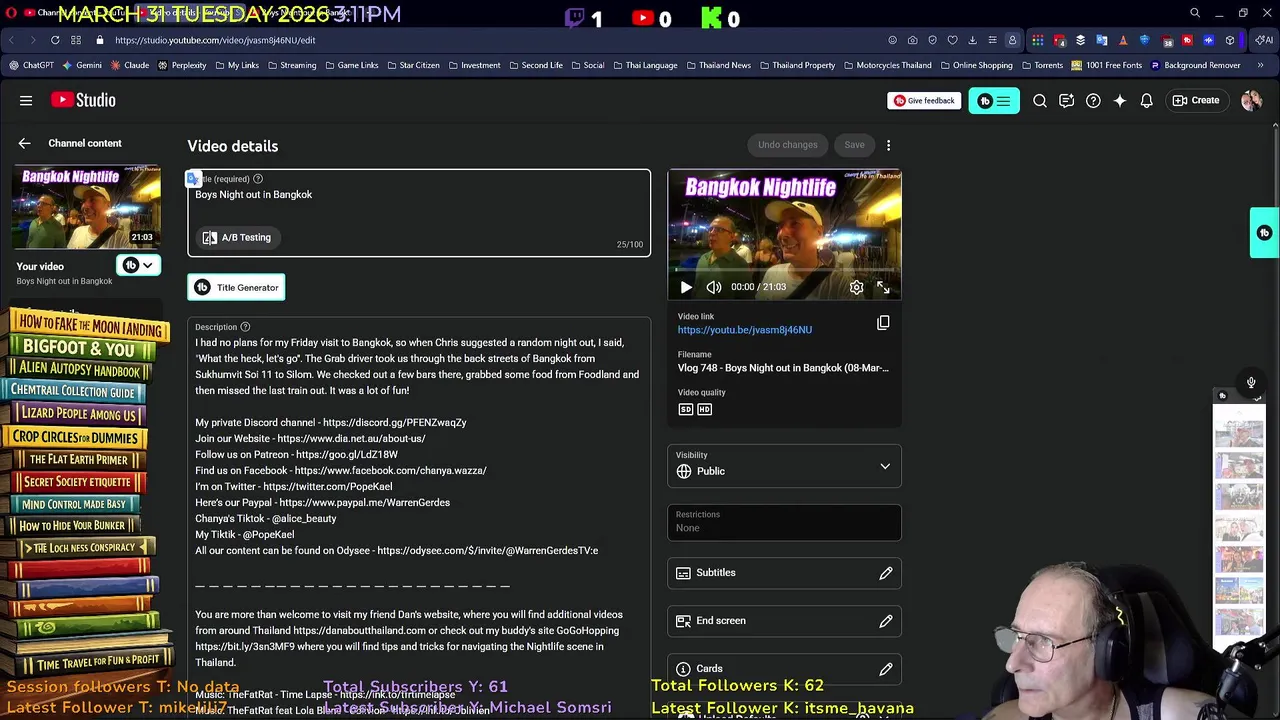Open the browser AI button
The height and width of the screenshot is (720, 1280).
1264,40
